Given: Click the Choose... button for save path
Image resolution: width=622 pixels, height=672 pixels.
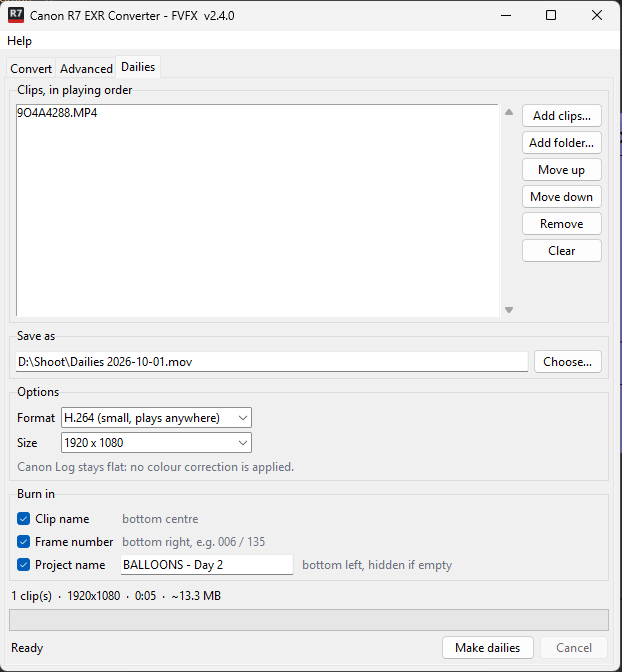Looking at the screenshot, I should [x=568, y=362].
